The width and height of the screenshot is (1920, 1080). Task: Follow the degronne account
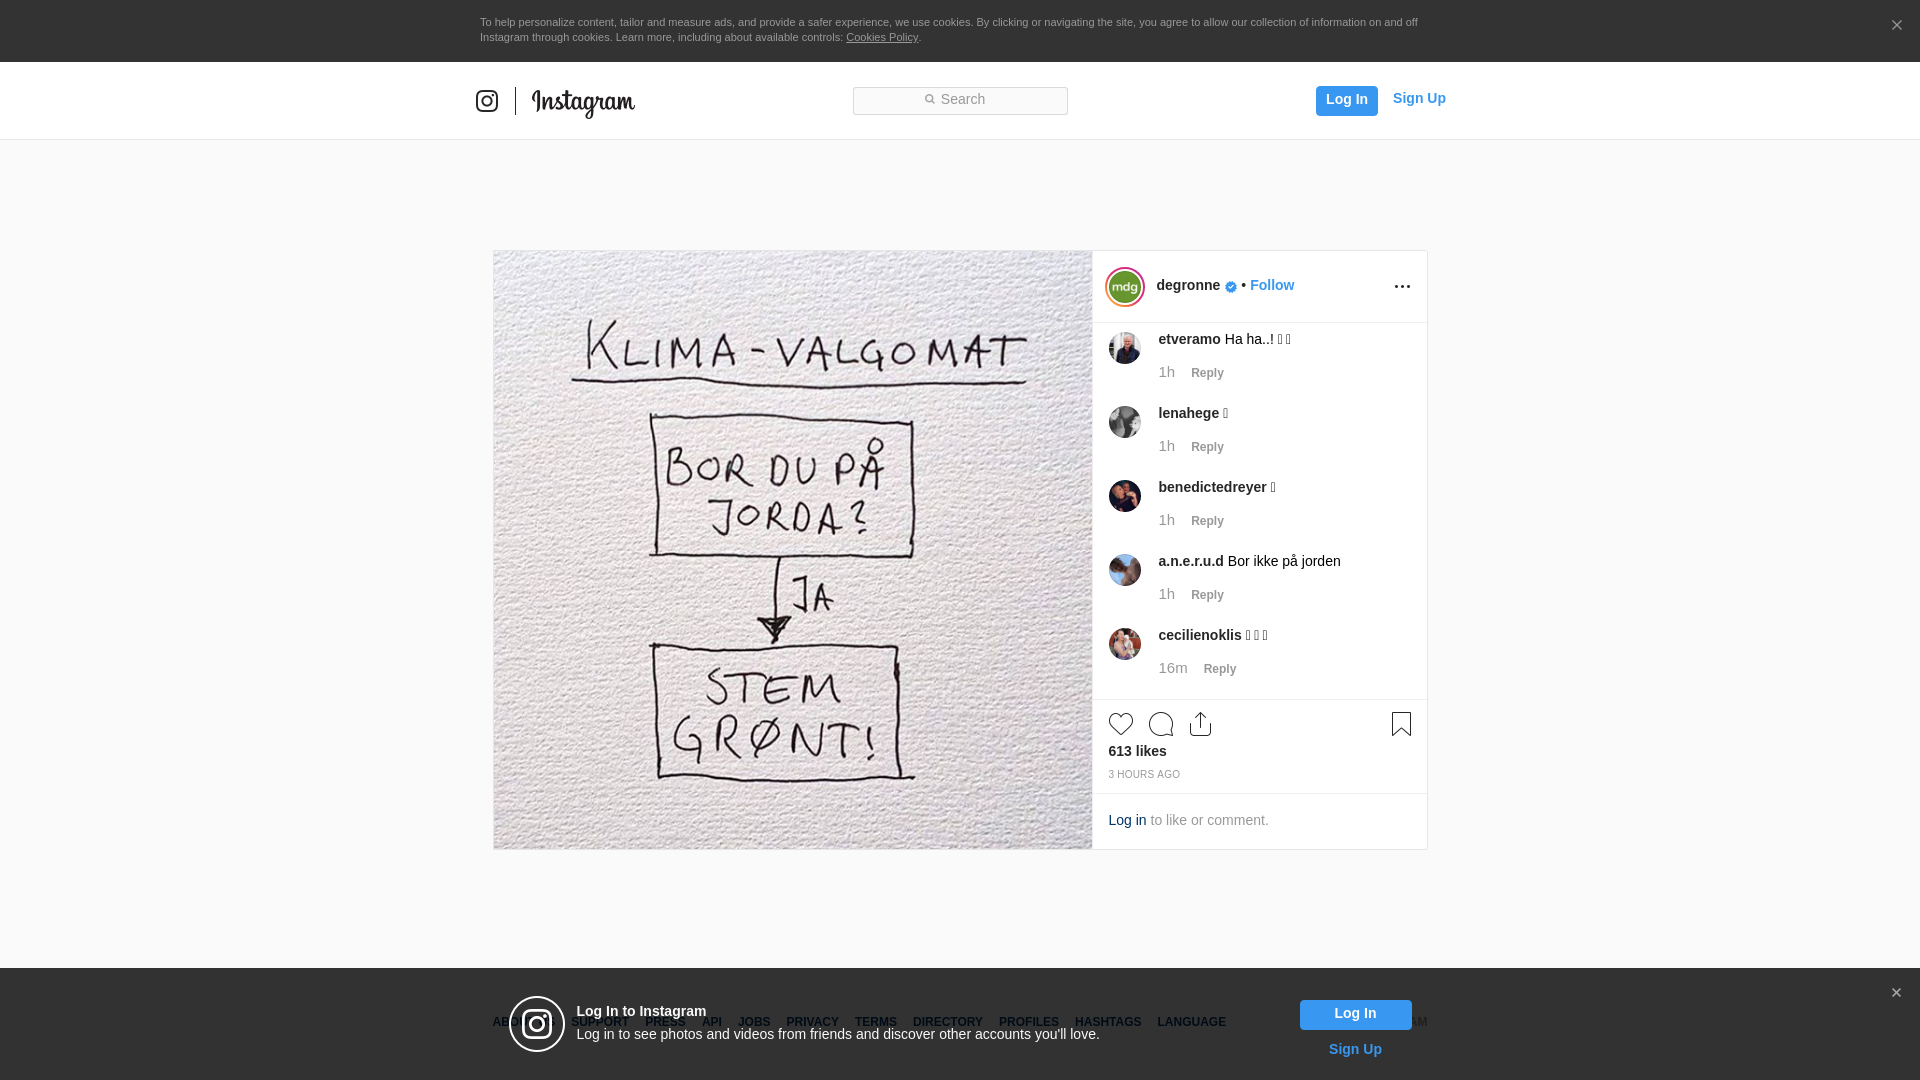(x=1271, y=285)
